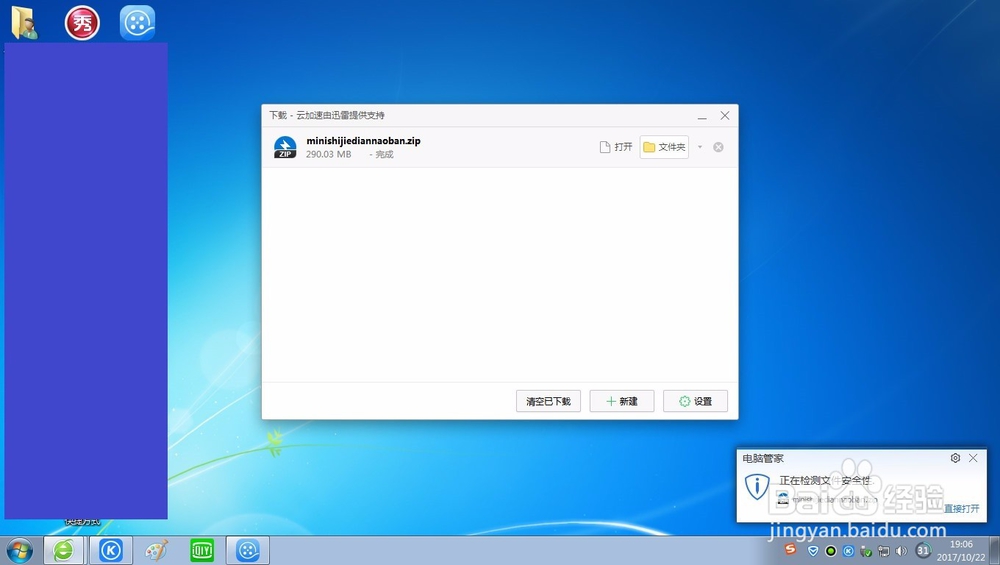
Task: Open the iQIYI app in taskbar
Action: point(202,550)
